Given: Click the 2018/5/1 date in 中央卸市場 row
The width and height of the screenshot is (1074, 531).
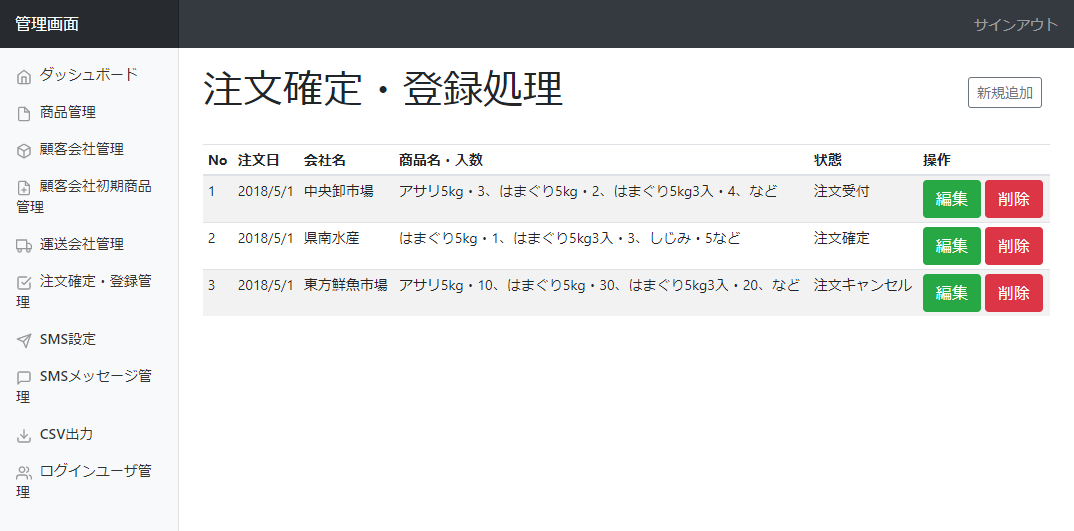Looking at the screenshot, I should pos(266,191).
